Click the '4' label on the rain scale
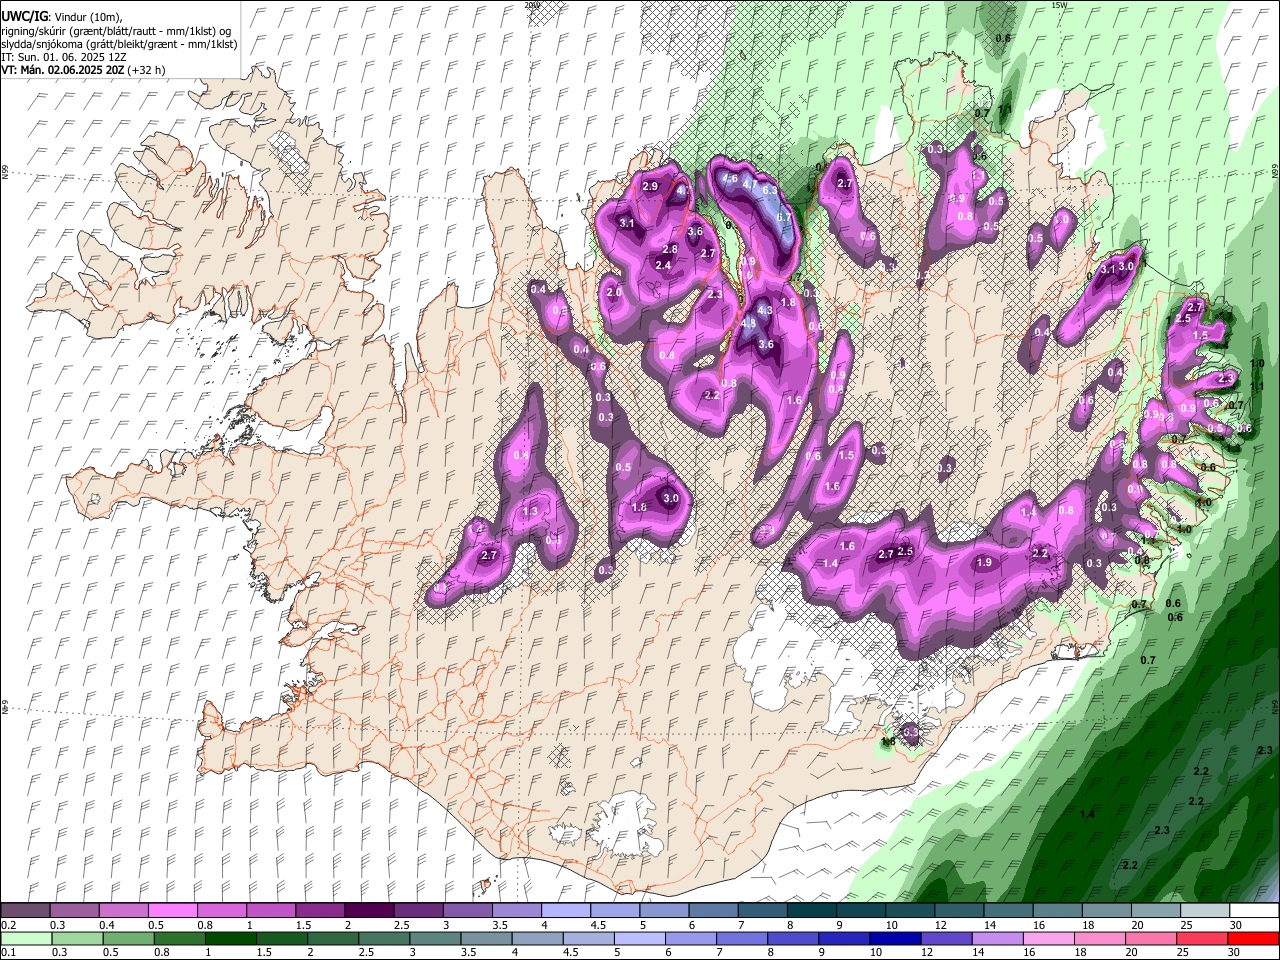This screenshot has height=960, width=1280. pyautogui.click(x=515, y=952)
